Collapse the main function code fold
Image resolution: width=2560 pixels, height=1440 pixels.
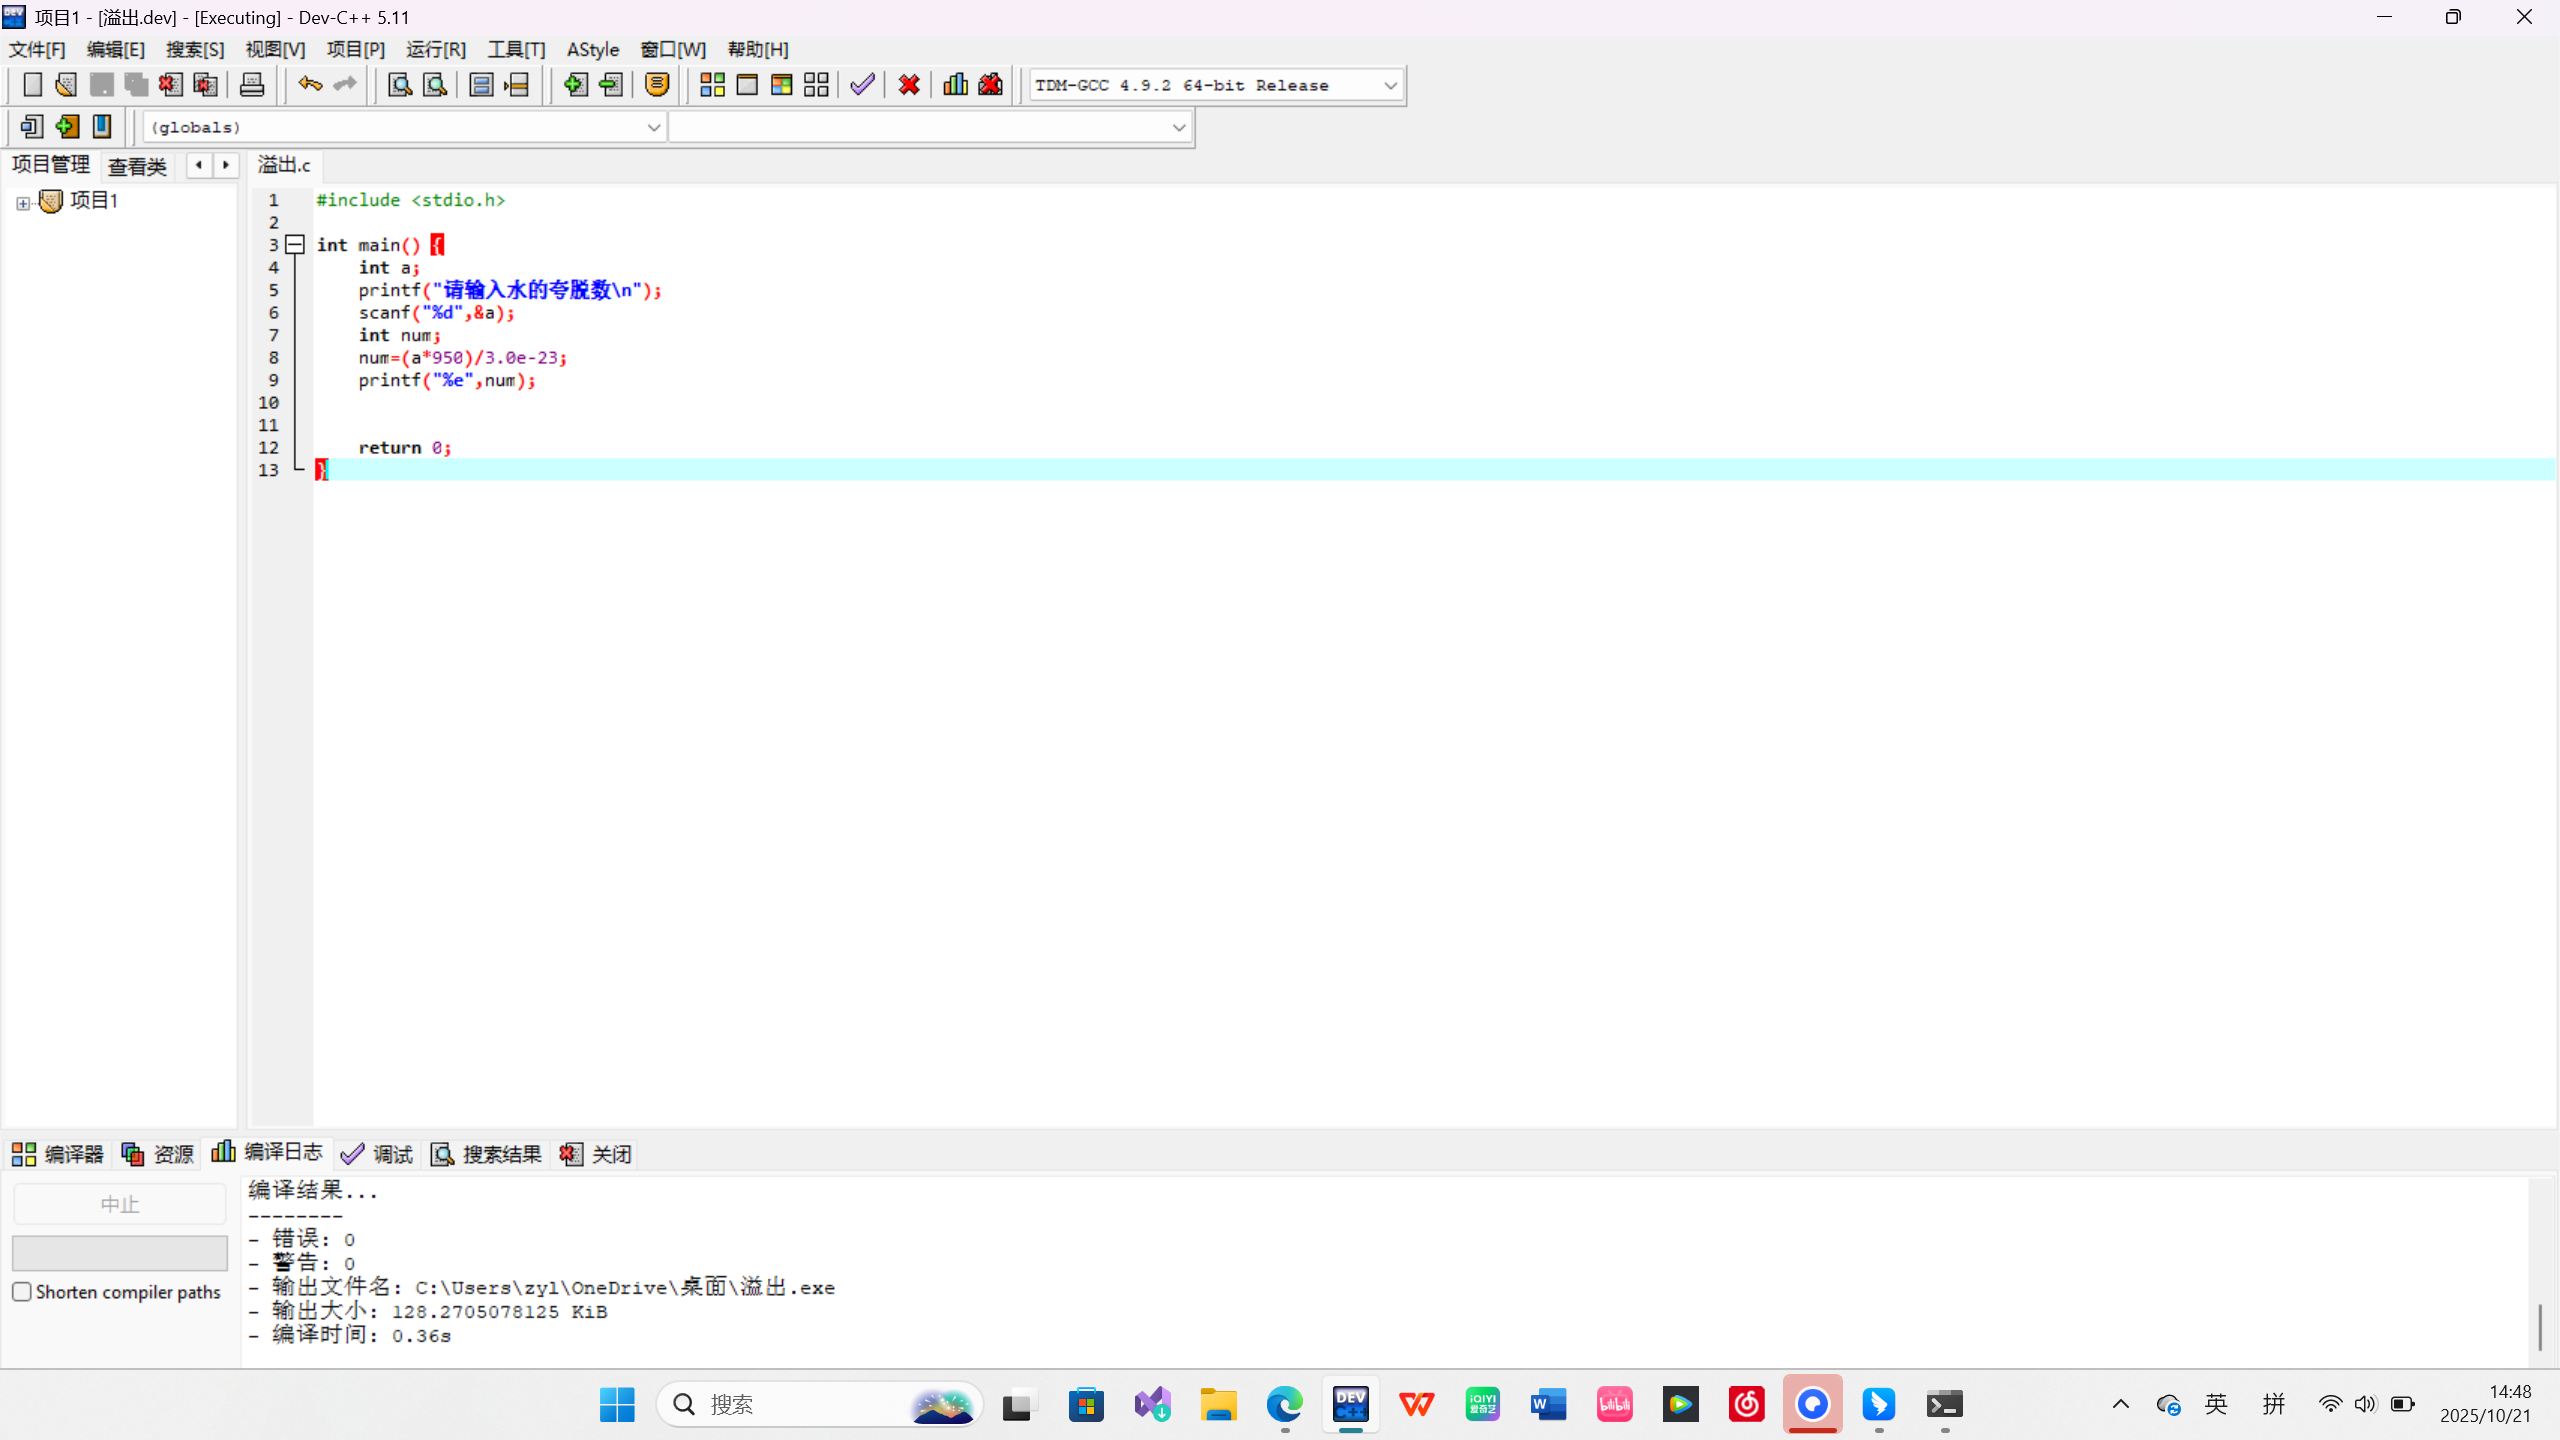tap(295, 245)
